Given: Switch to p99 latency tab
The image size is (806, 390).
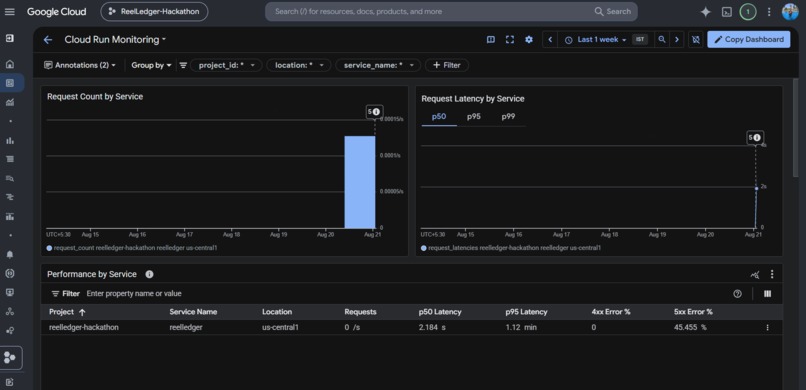Looking at the screenshot, I should (x=508, y=117).
